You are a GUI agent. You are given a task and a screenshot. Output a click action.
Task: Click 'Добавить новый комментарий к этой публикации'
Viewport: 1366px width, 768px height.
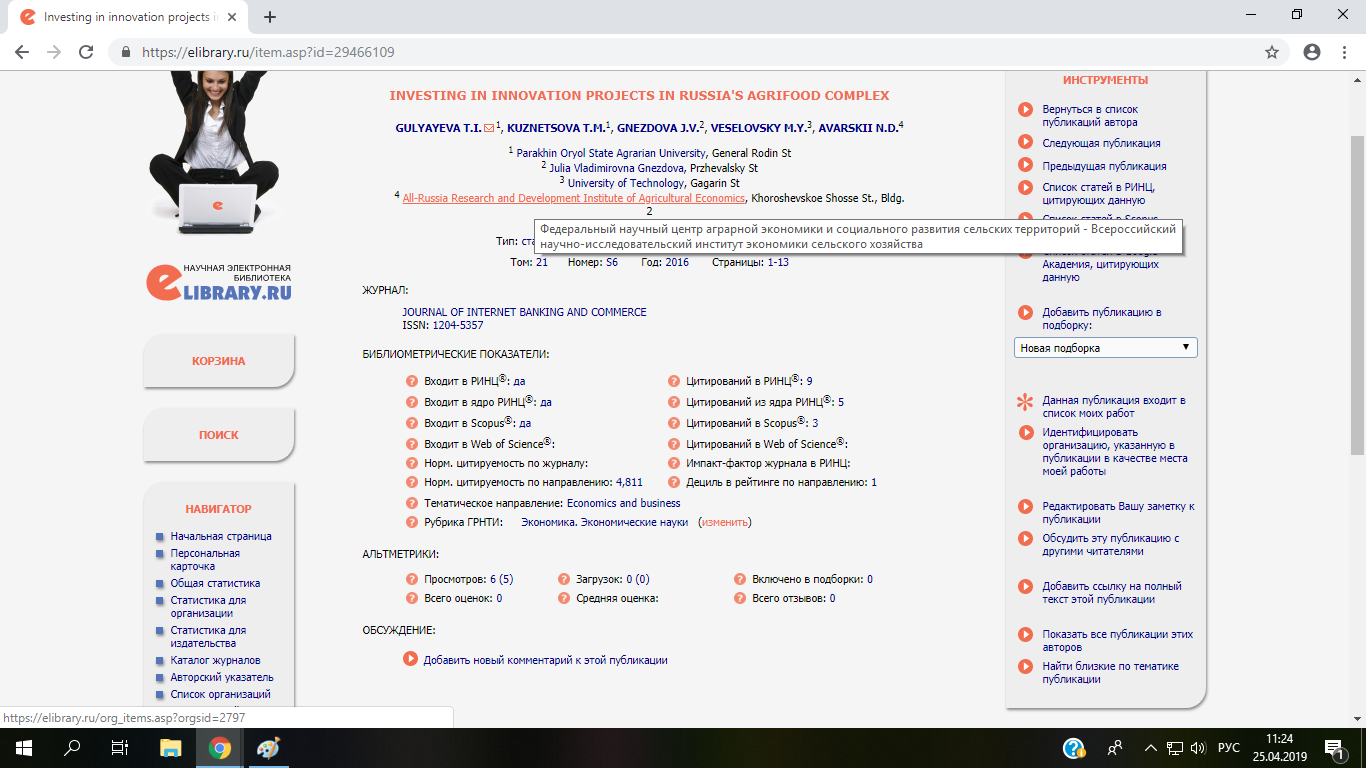click(x=545, y=660)
